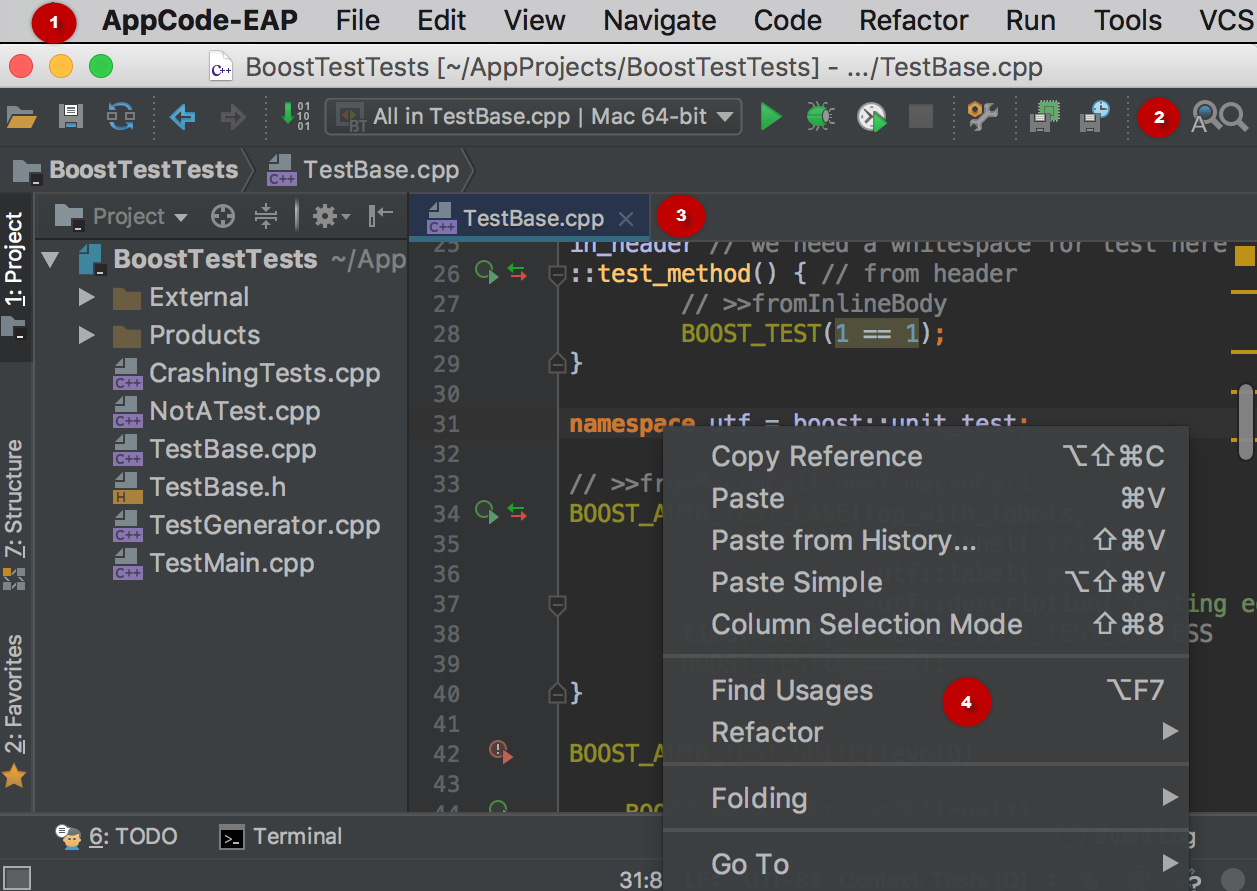Open build settings with the wrench icon
Viewport: 1257px width, 891px height.
click(x=982, y=117)
